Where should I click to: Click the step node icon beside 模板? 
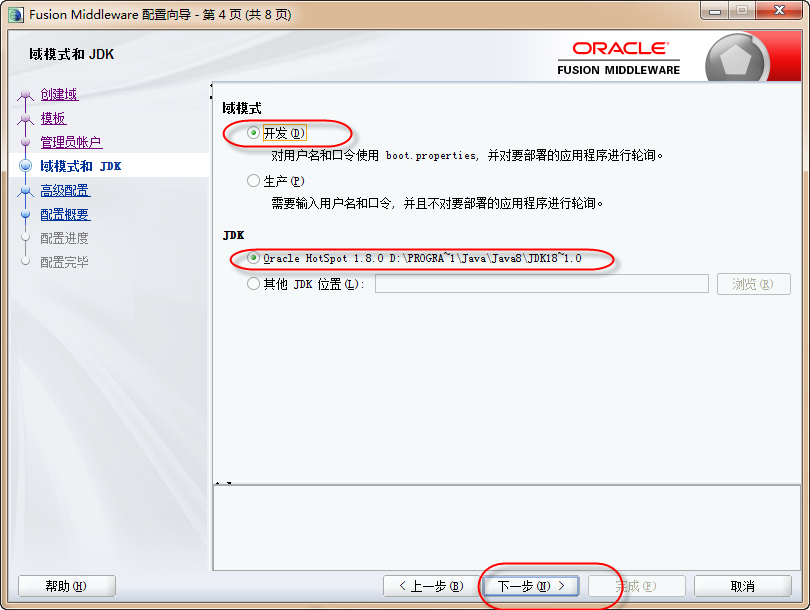(25, 119)
